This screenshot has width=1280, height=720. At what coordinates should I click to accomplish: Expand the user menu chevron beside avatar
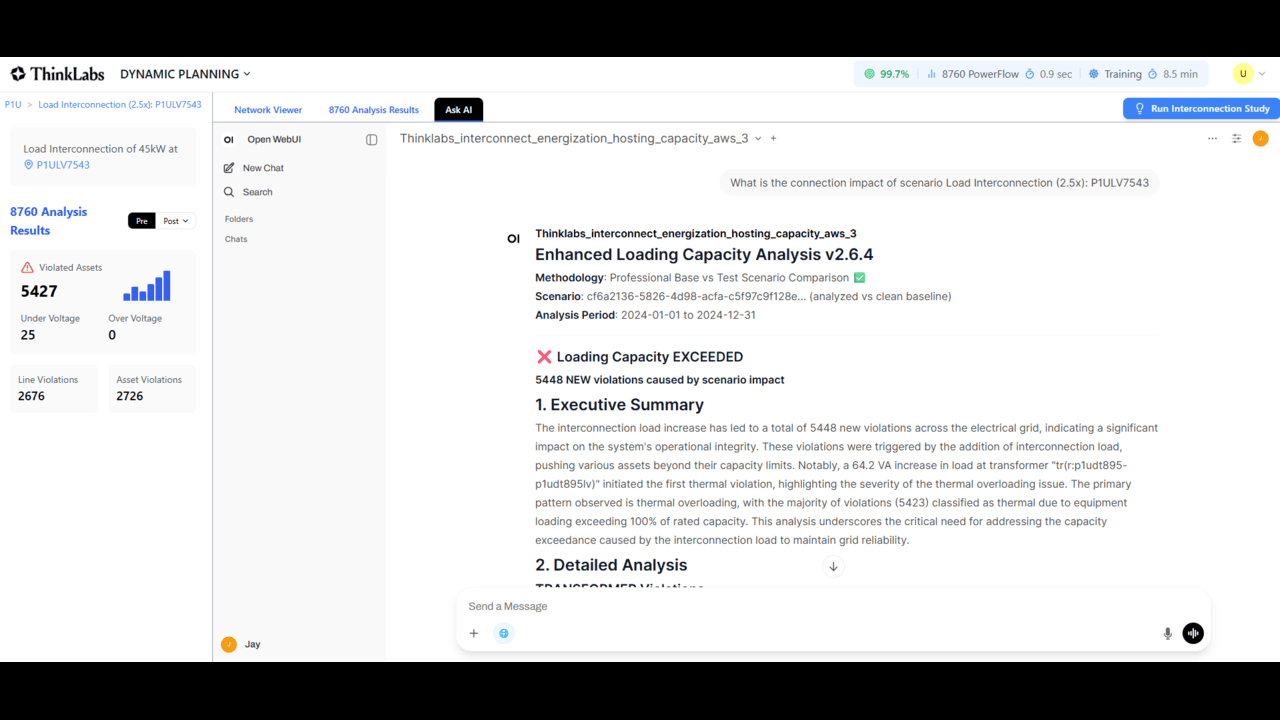[x=1262, y=74]
